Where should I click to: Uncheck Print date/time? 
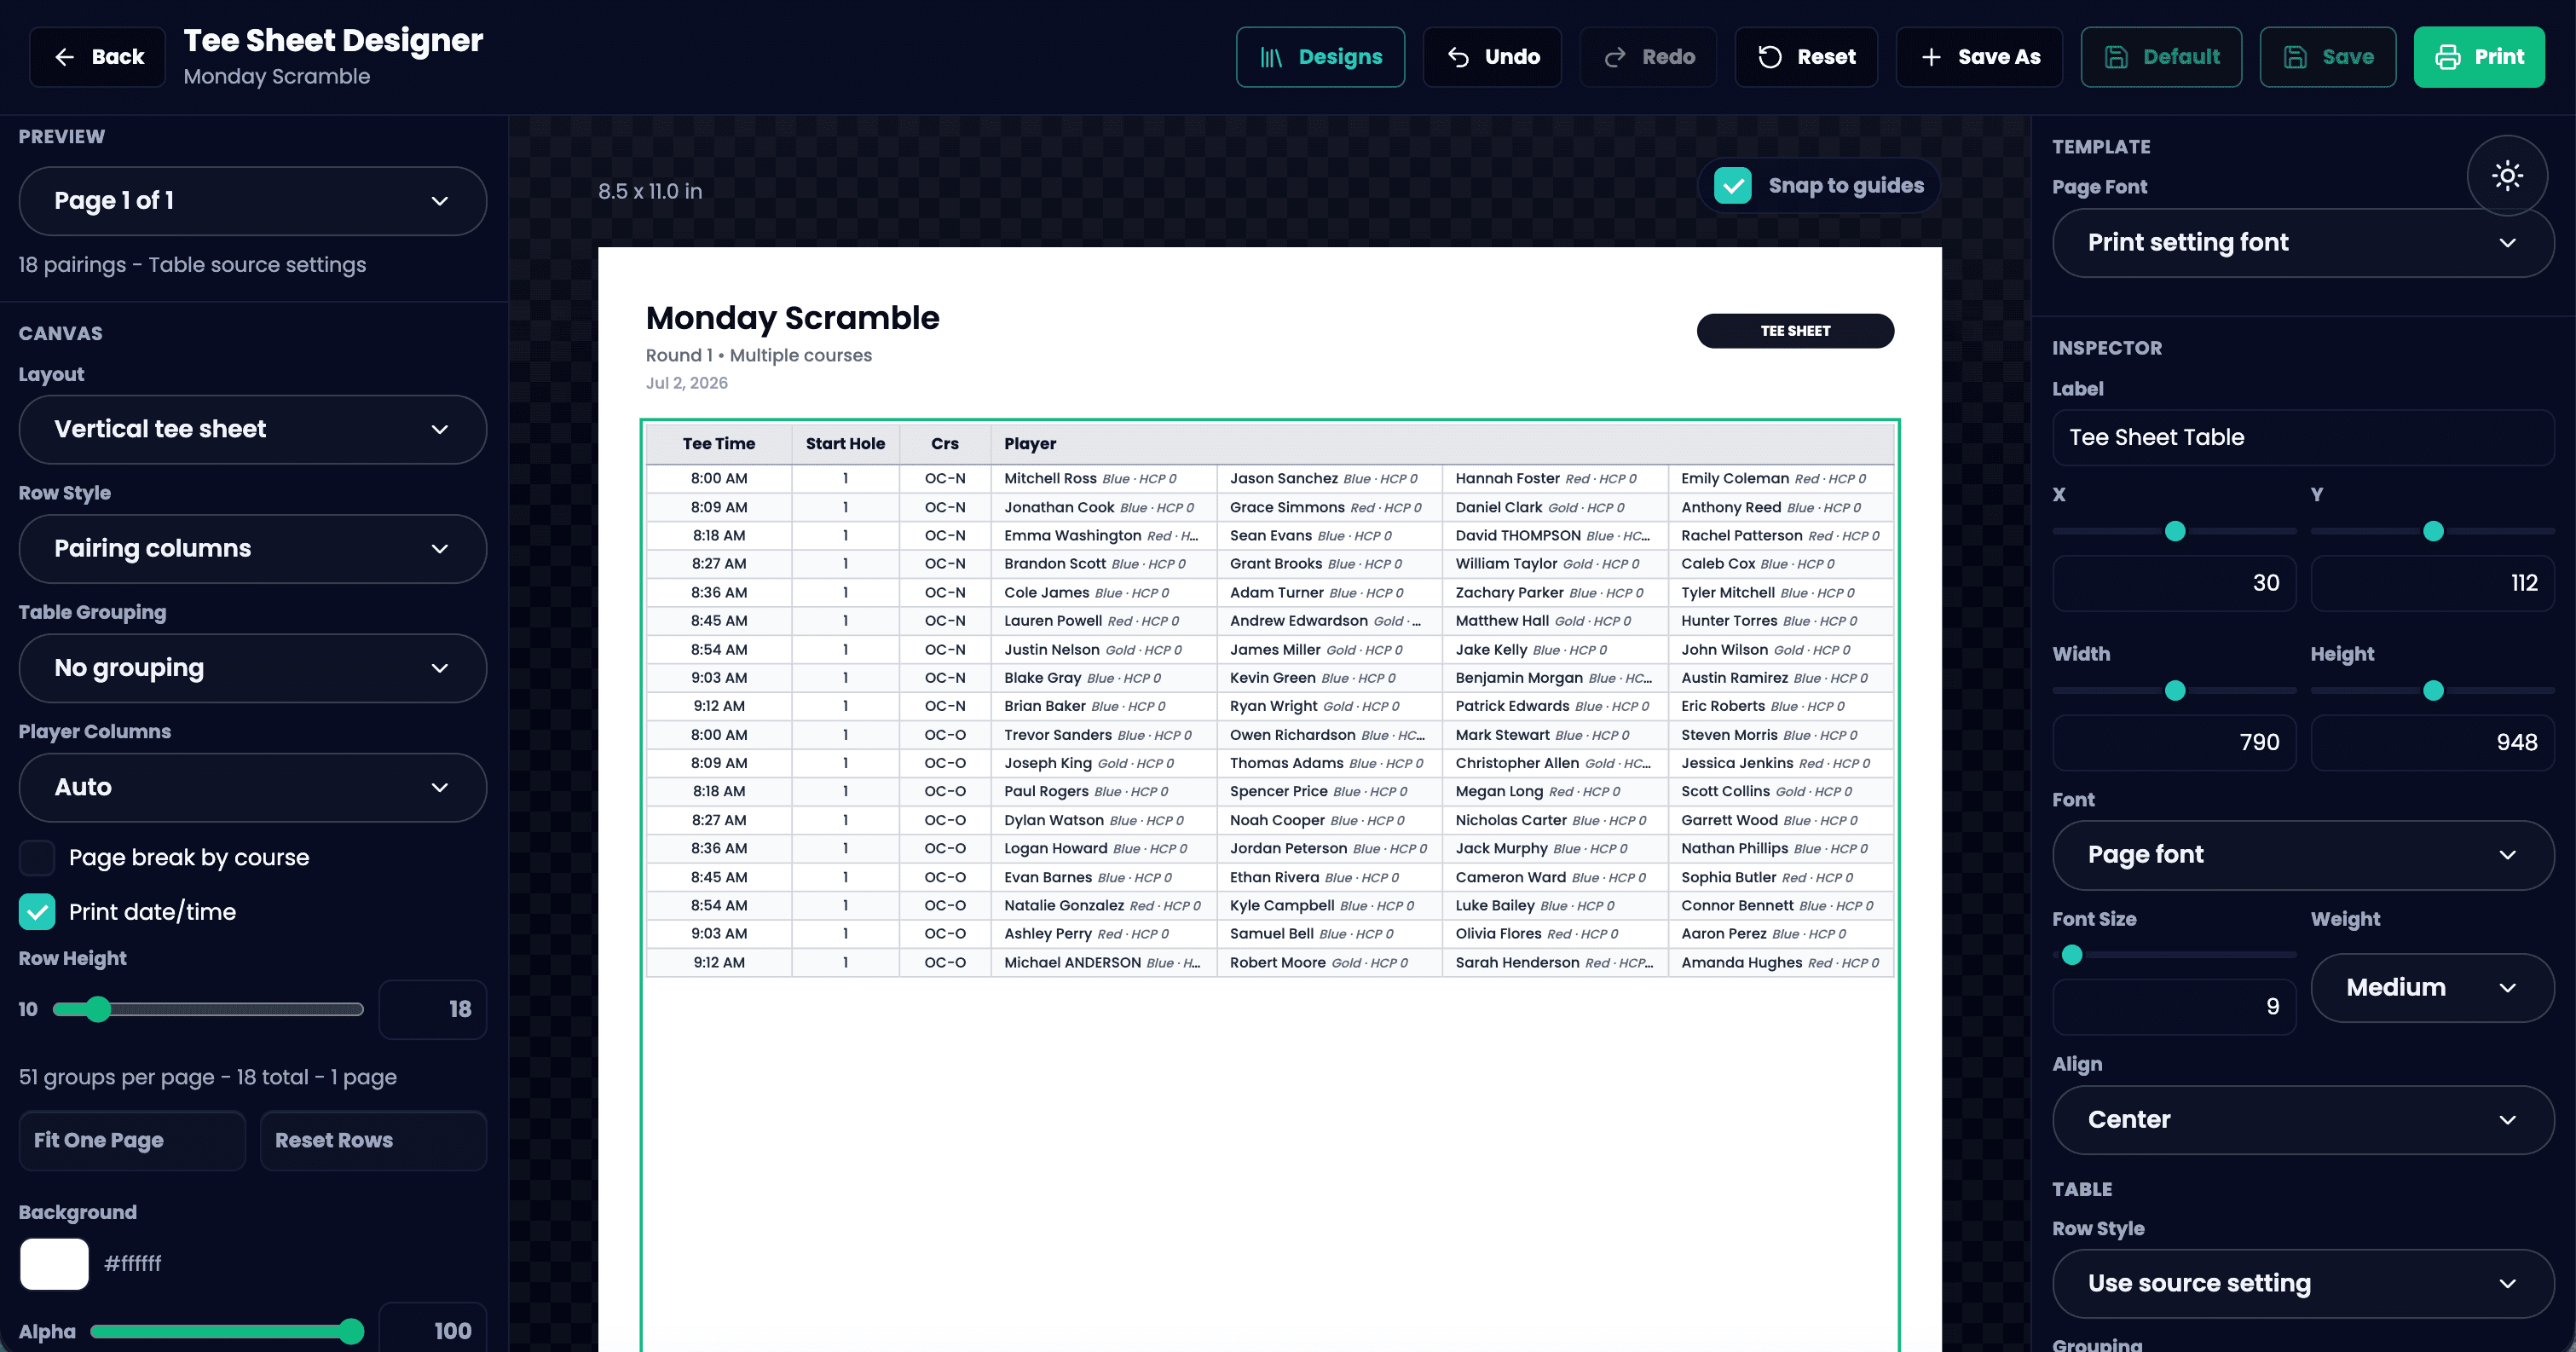tap(37, 912)
